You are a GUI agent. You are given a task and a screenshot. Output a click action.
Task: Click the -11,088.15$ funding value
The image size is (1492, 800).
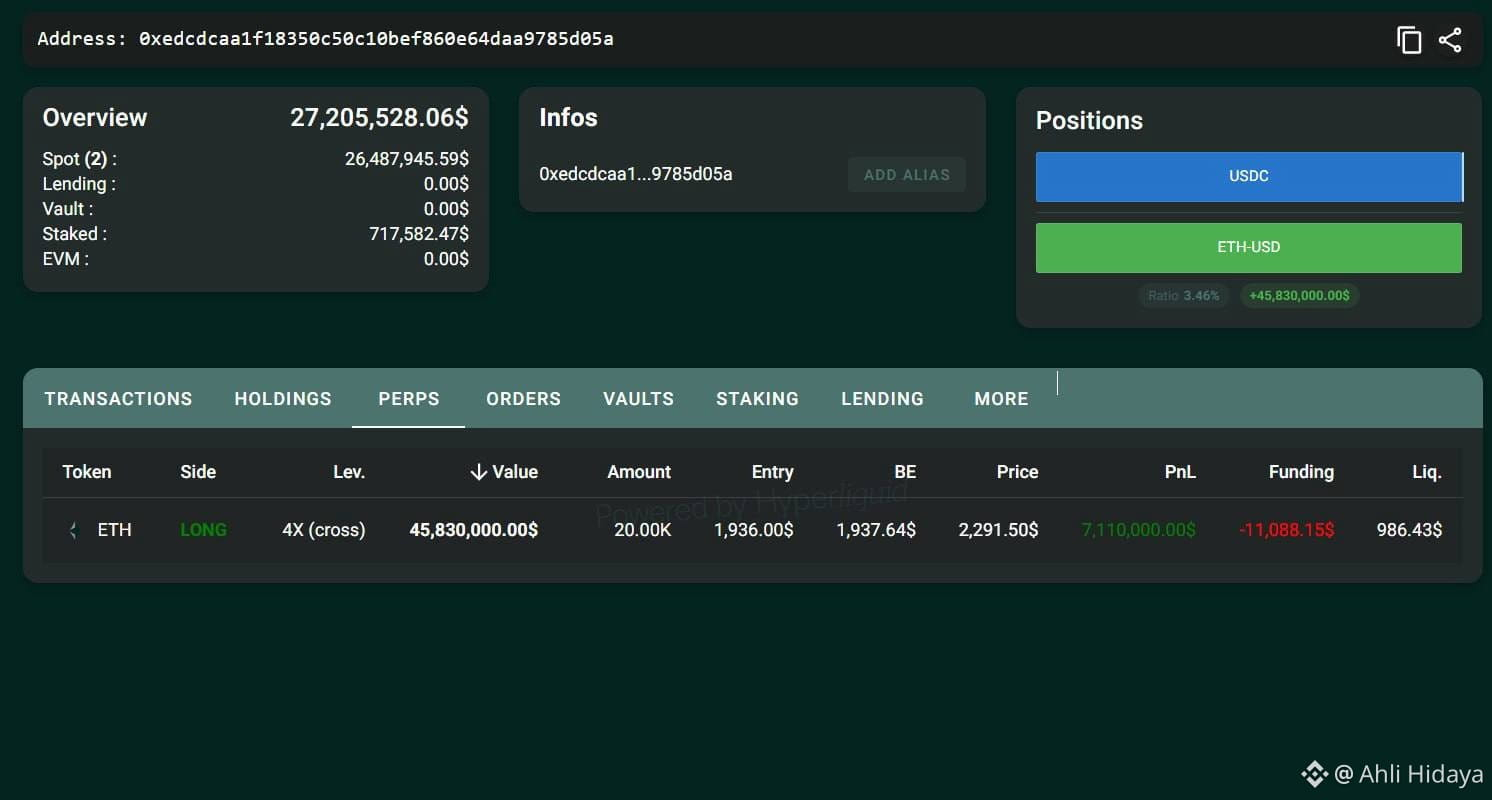[1286, 530]
